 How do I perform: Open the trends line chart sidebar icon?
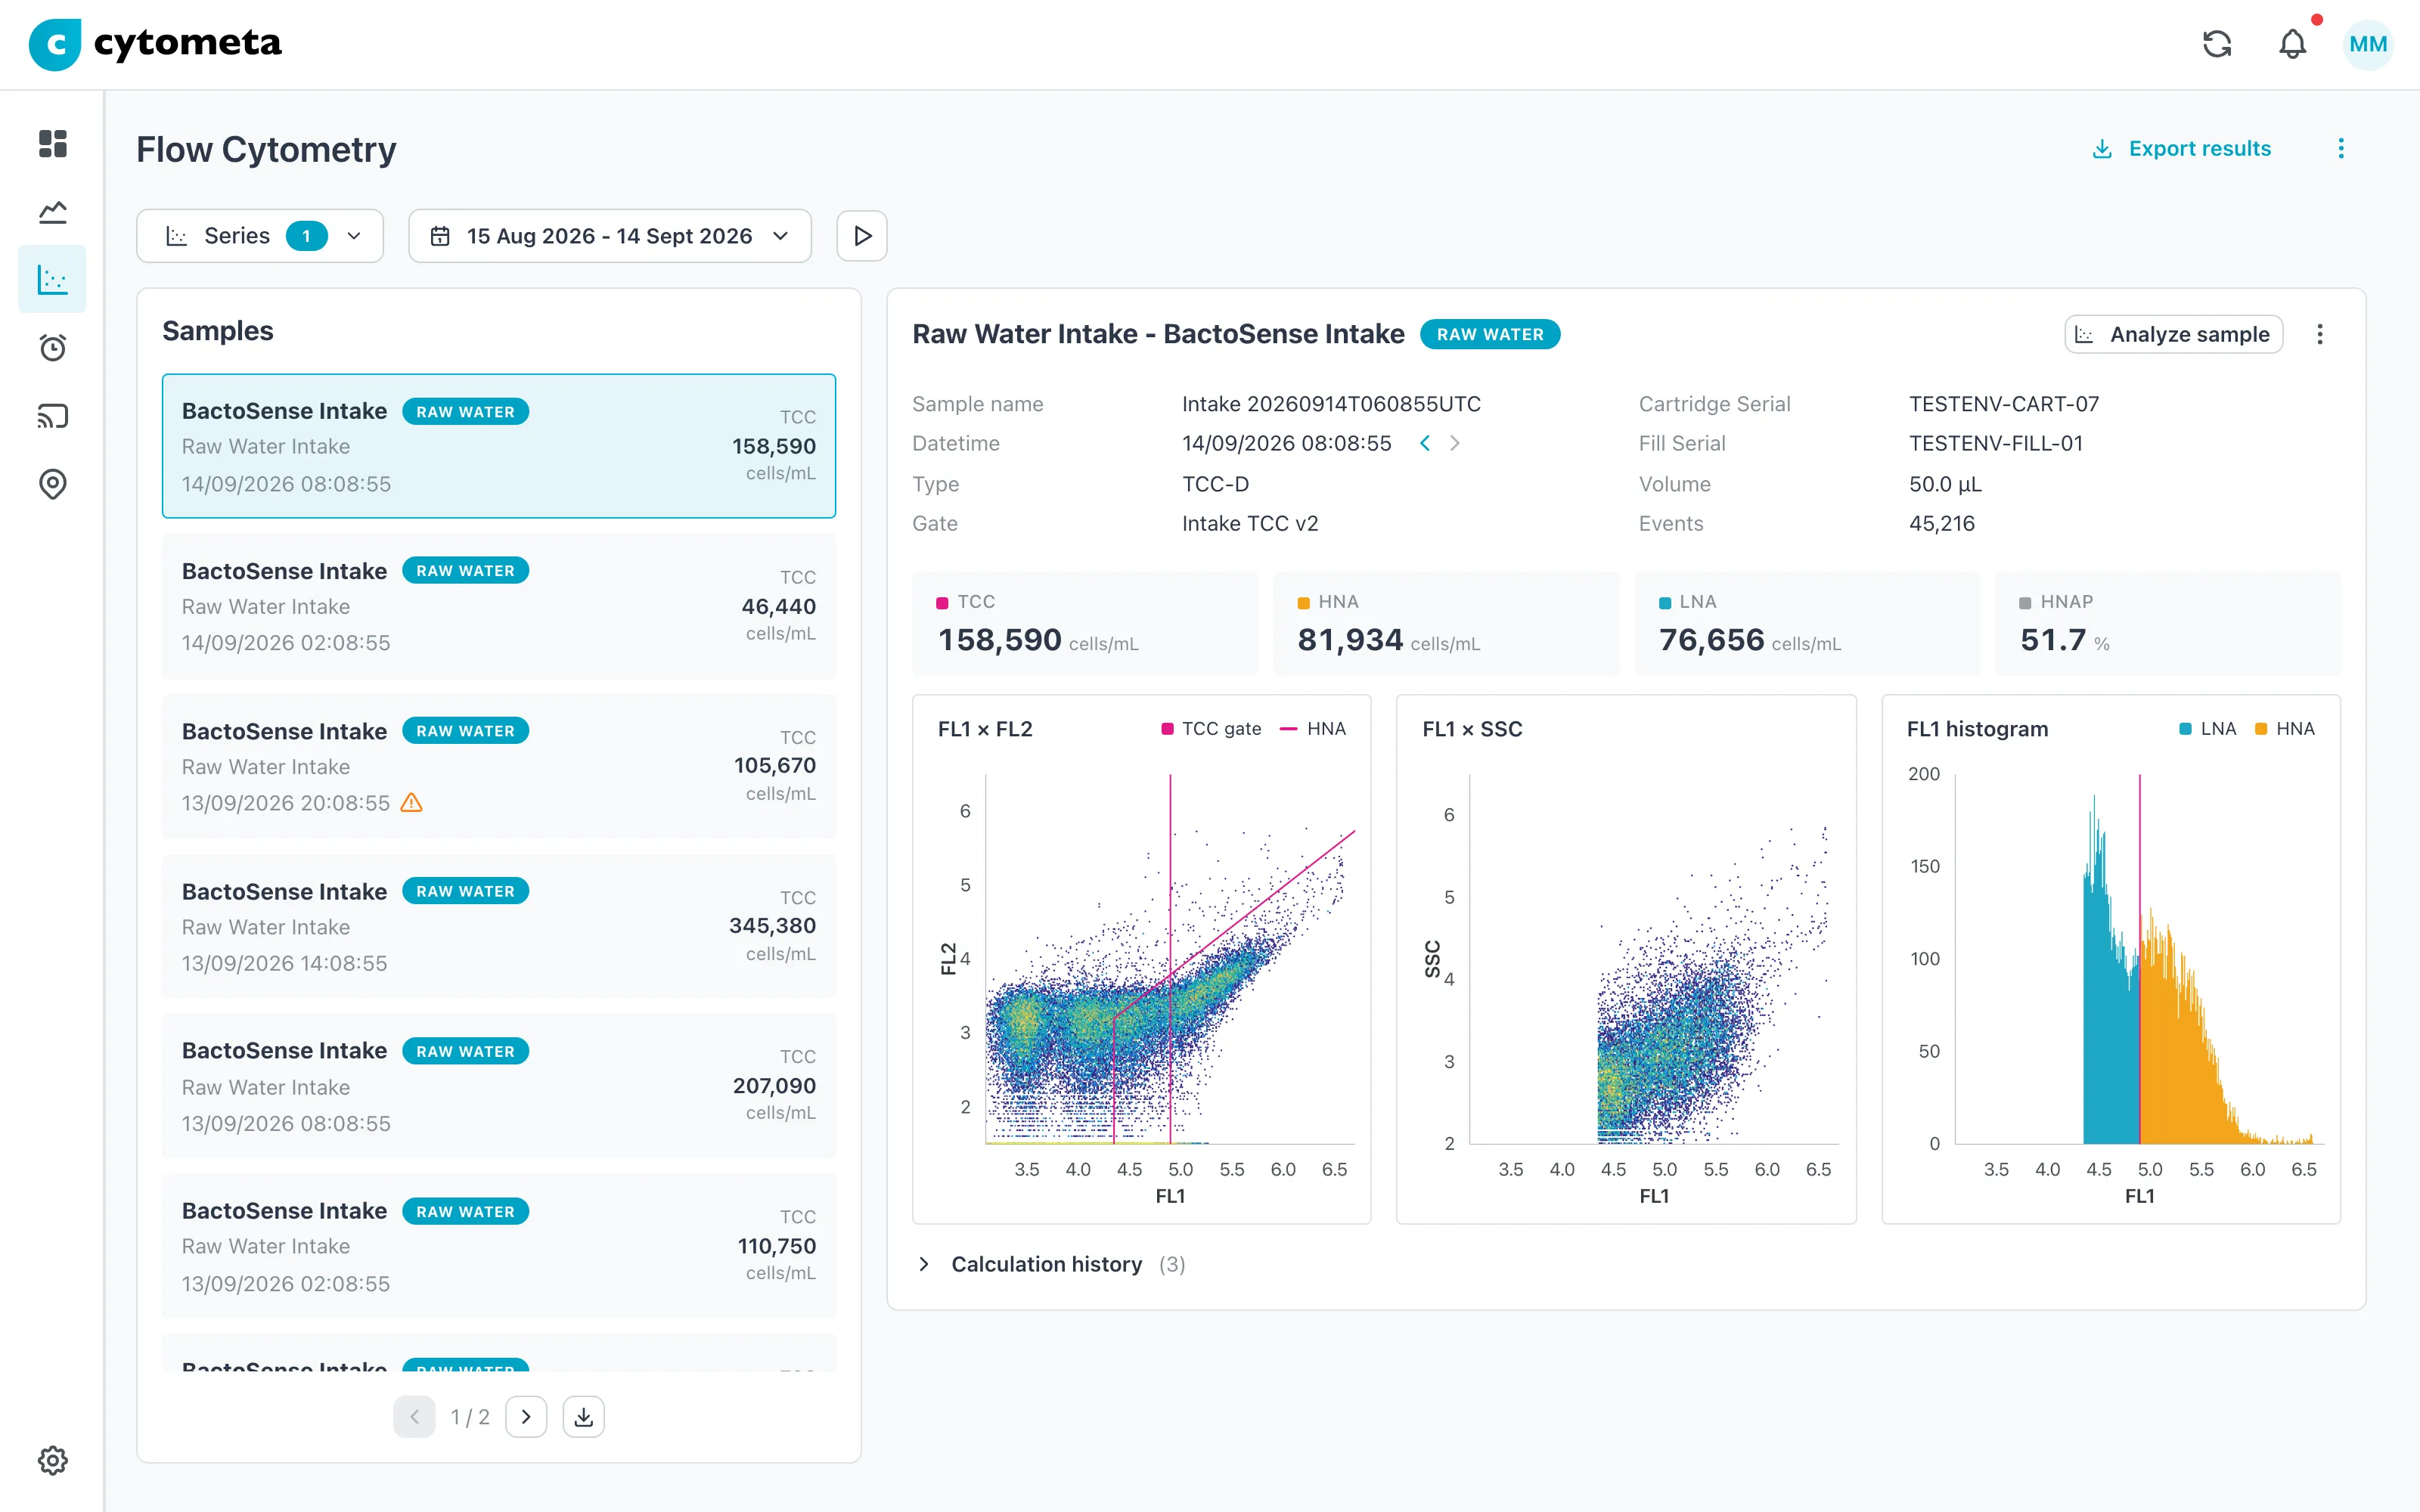(x=53, y=212)
